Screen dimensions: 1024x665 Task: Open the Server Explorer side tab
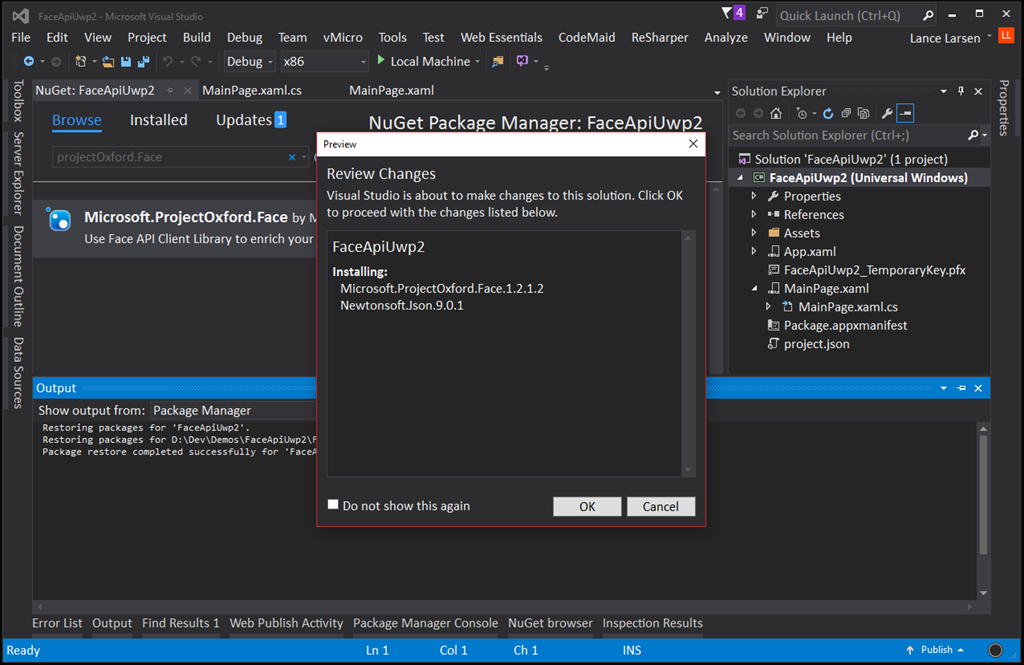pyautogui.click(x=18, y=173)
